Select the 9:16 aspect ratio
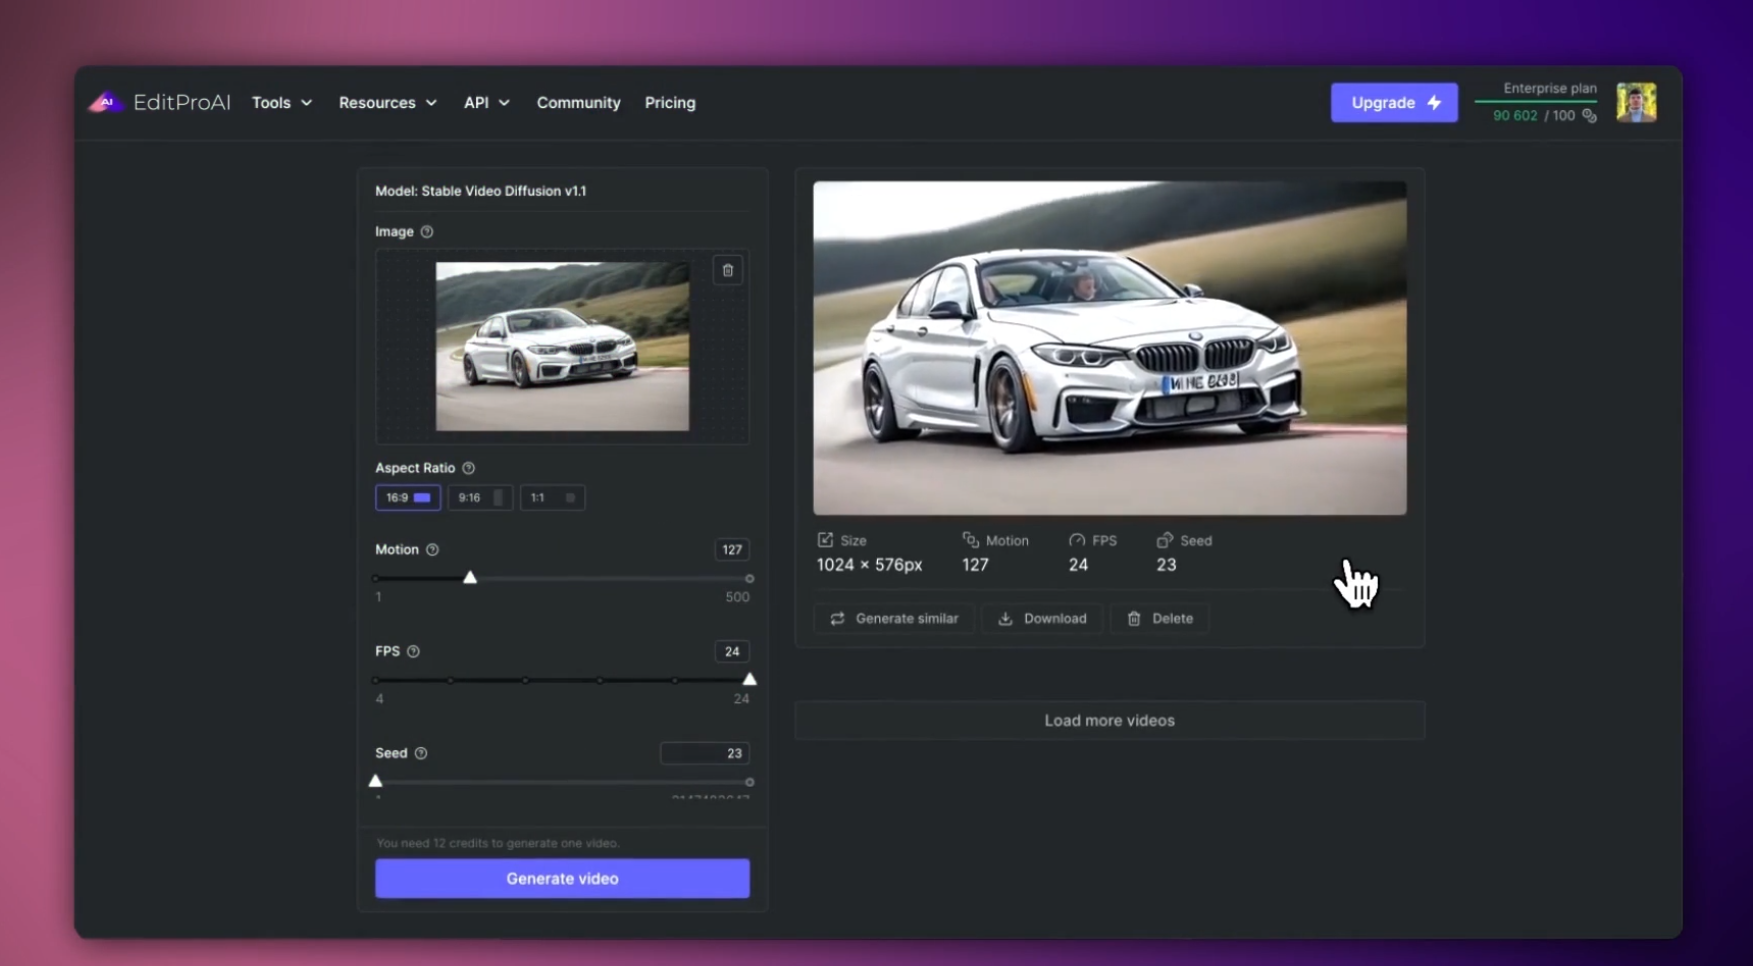 click(480, 497)
